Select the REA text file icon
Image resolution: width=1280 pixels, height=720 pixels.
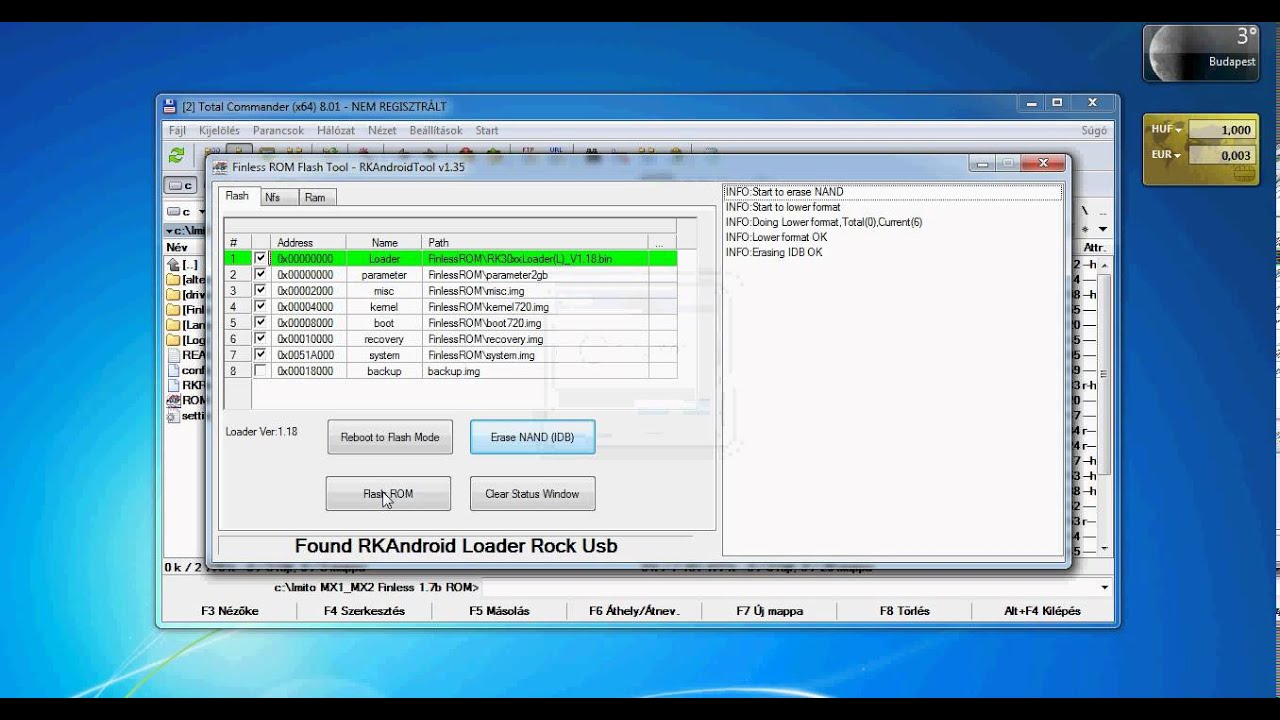(173, 355)
